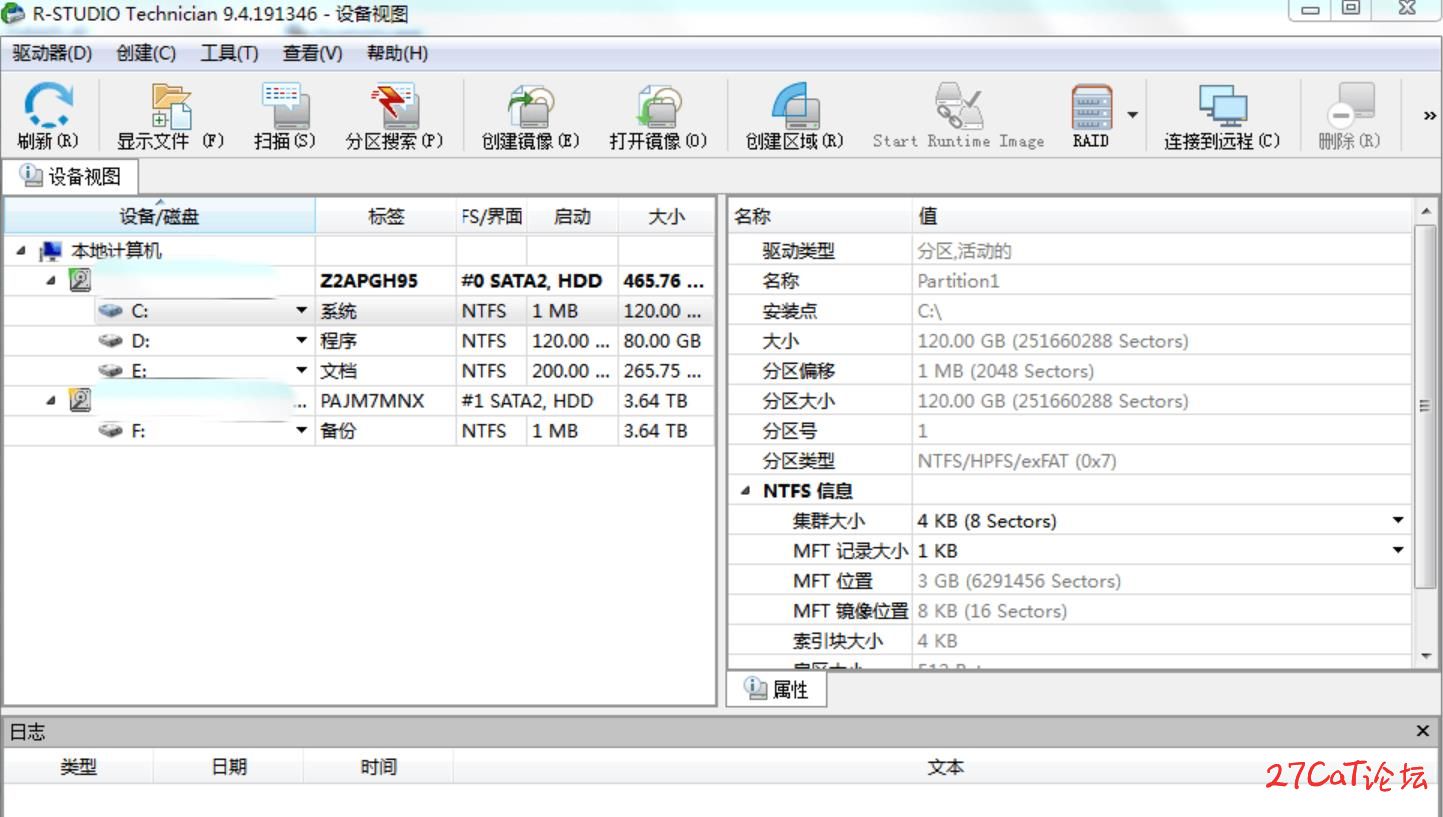This screenshot has width=1443, height=817.
Task: Select Create Region (创建区域) tool
Action: click(x=795, y=108)
